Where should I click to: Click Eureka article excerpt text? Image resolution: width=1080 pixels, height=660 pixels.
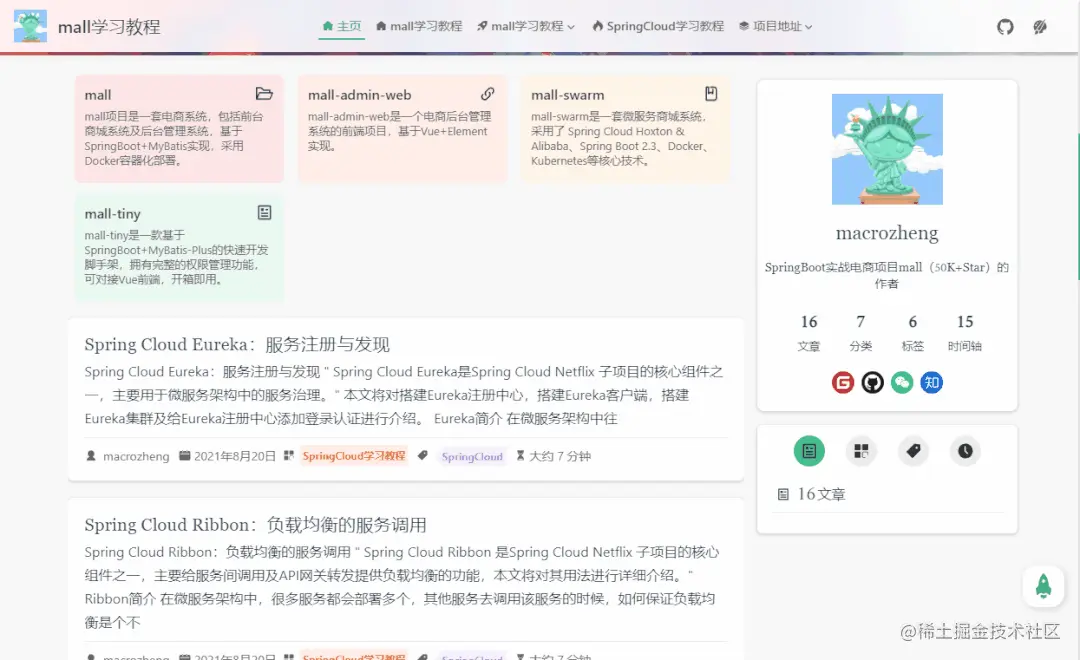pos(404,395)
